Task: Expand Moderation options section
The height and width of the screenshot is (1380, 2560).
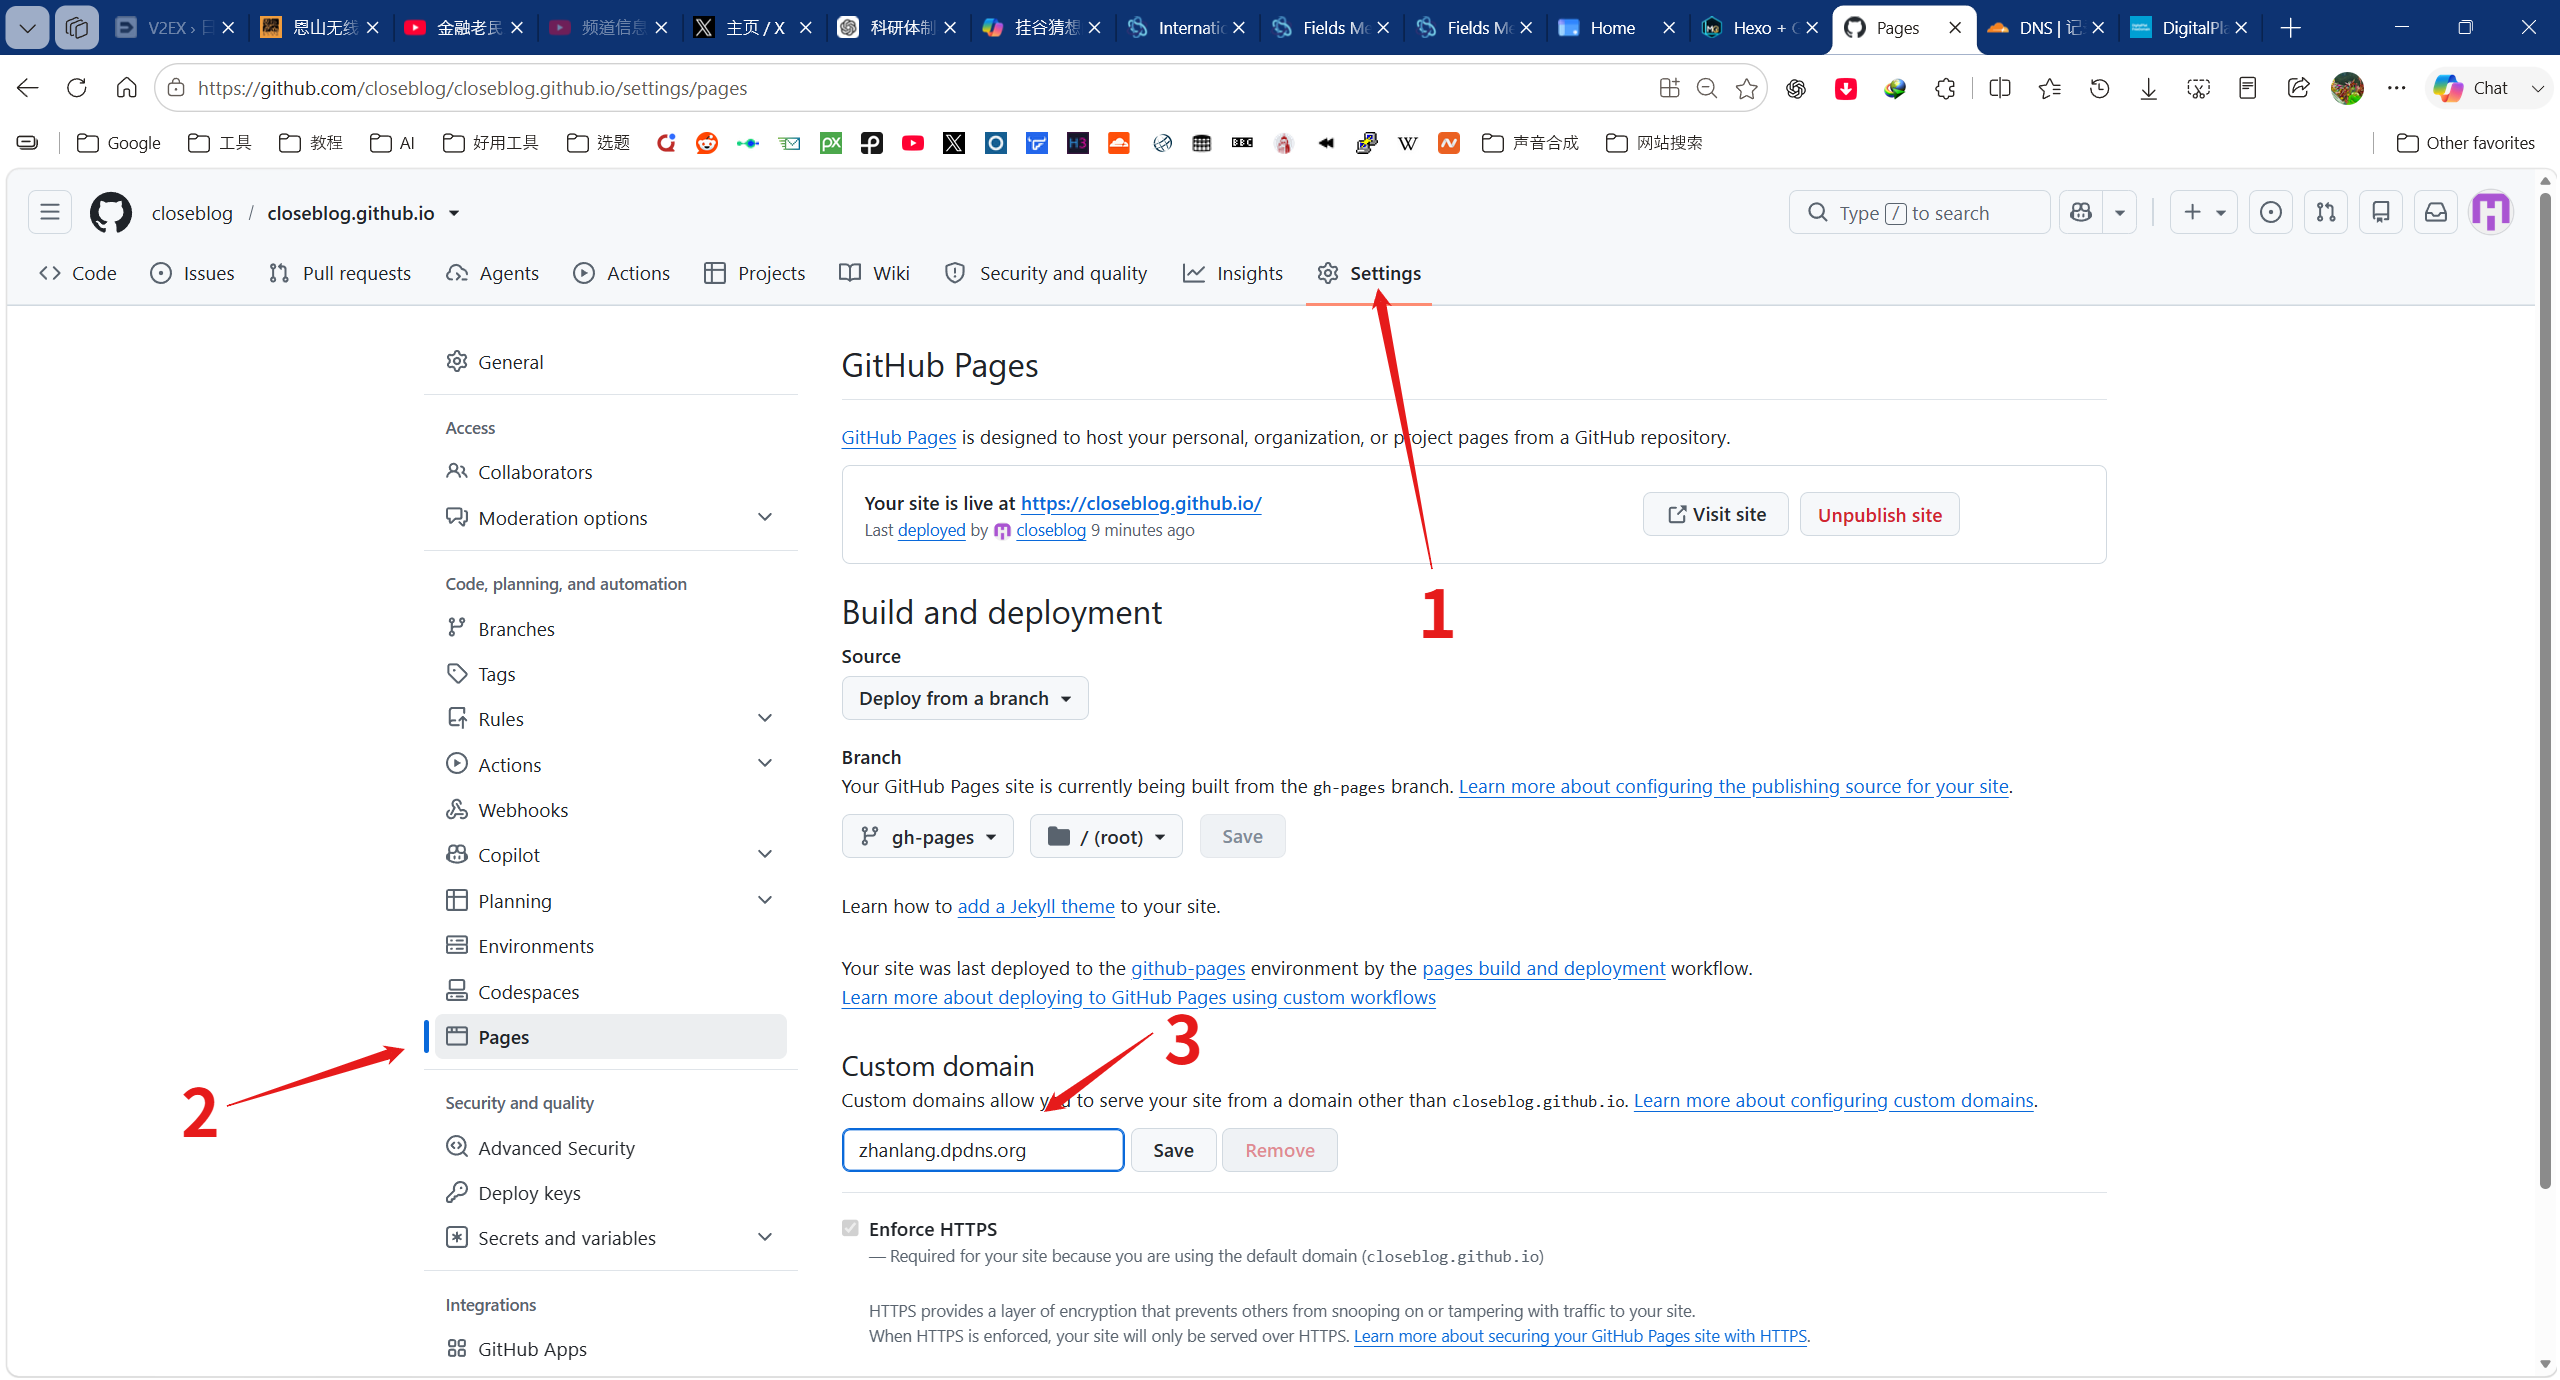Action: click(x=765, y=517)
